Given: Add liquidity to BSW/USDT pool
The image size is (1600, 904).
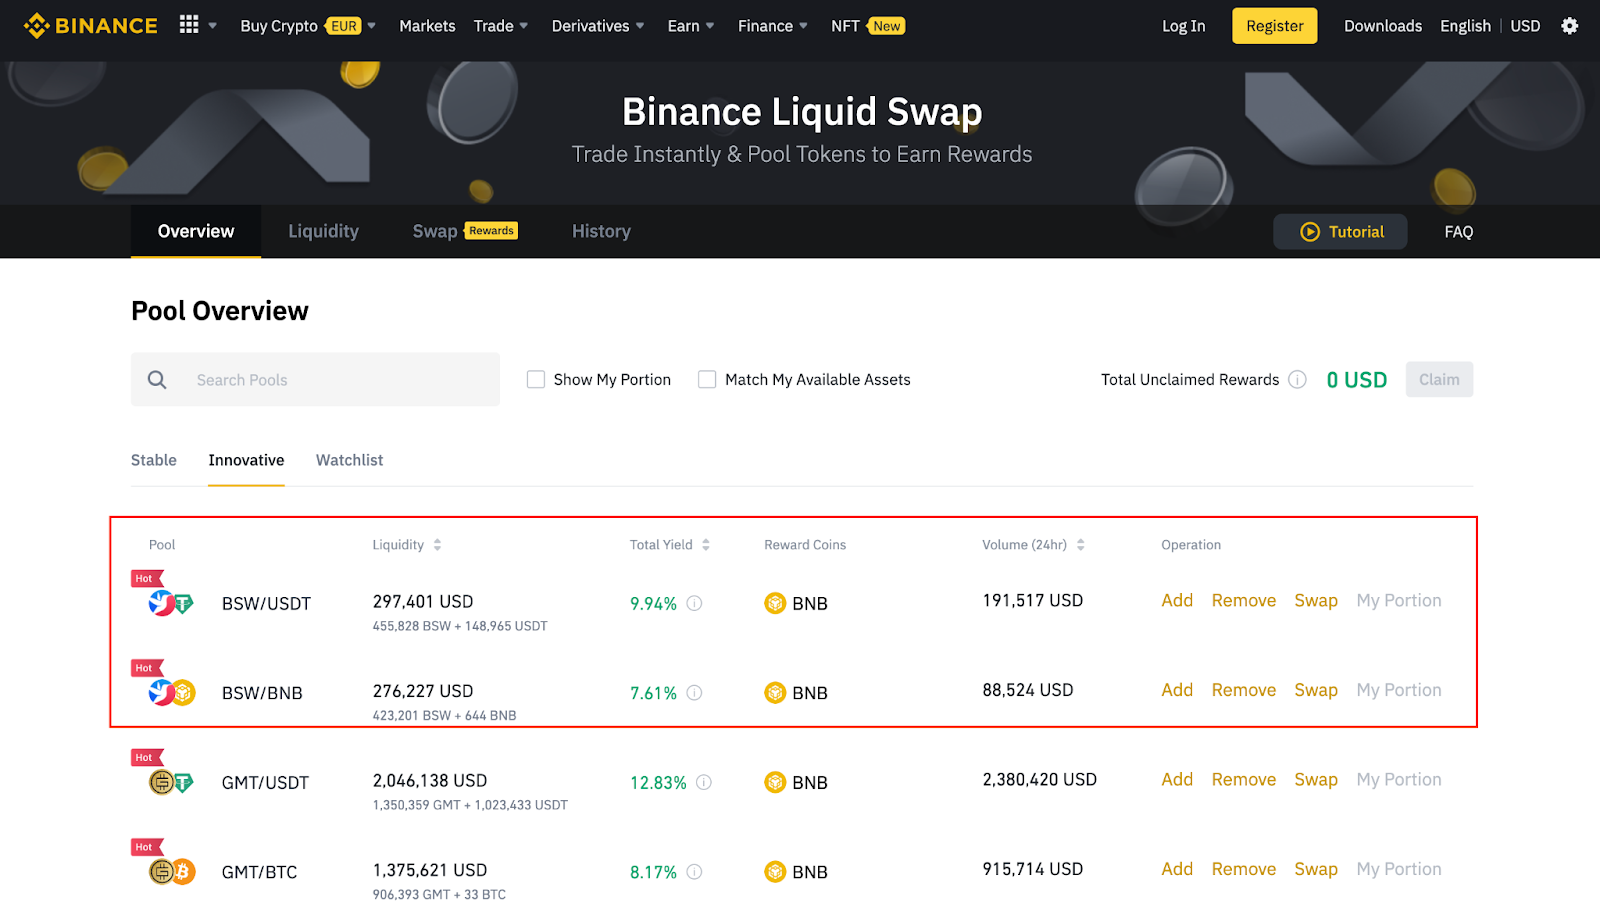Looking at the screenshot, I should coord(1177,600).
